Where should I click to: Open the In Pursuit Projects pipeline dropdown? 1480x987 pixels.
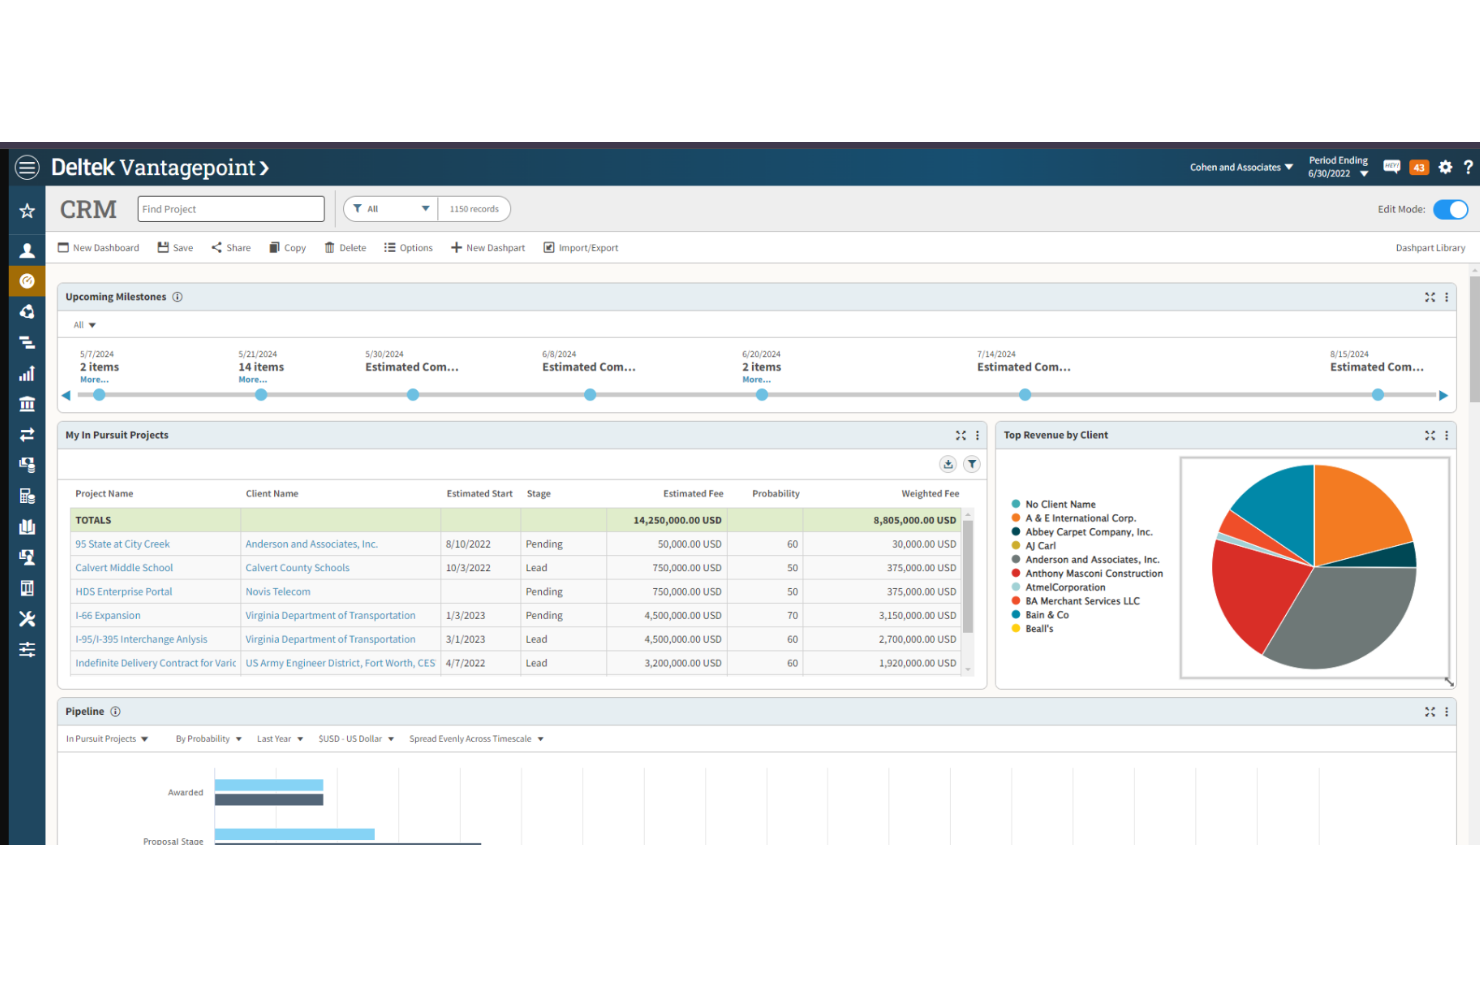click(107, 739)
